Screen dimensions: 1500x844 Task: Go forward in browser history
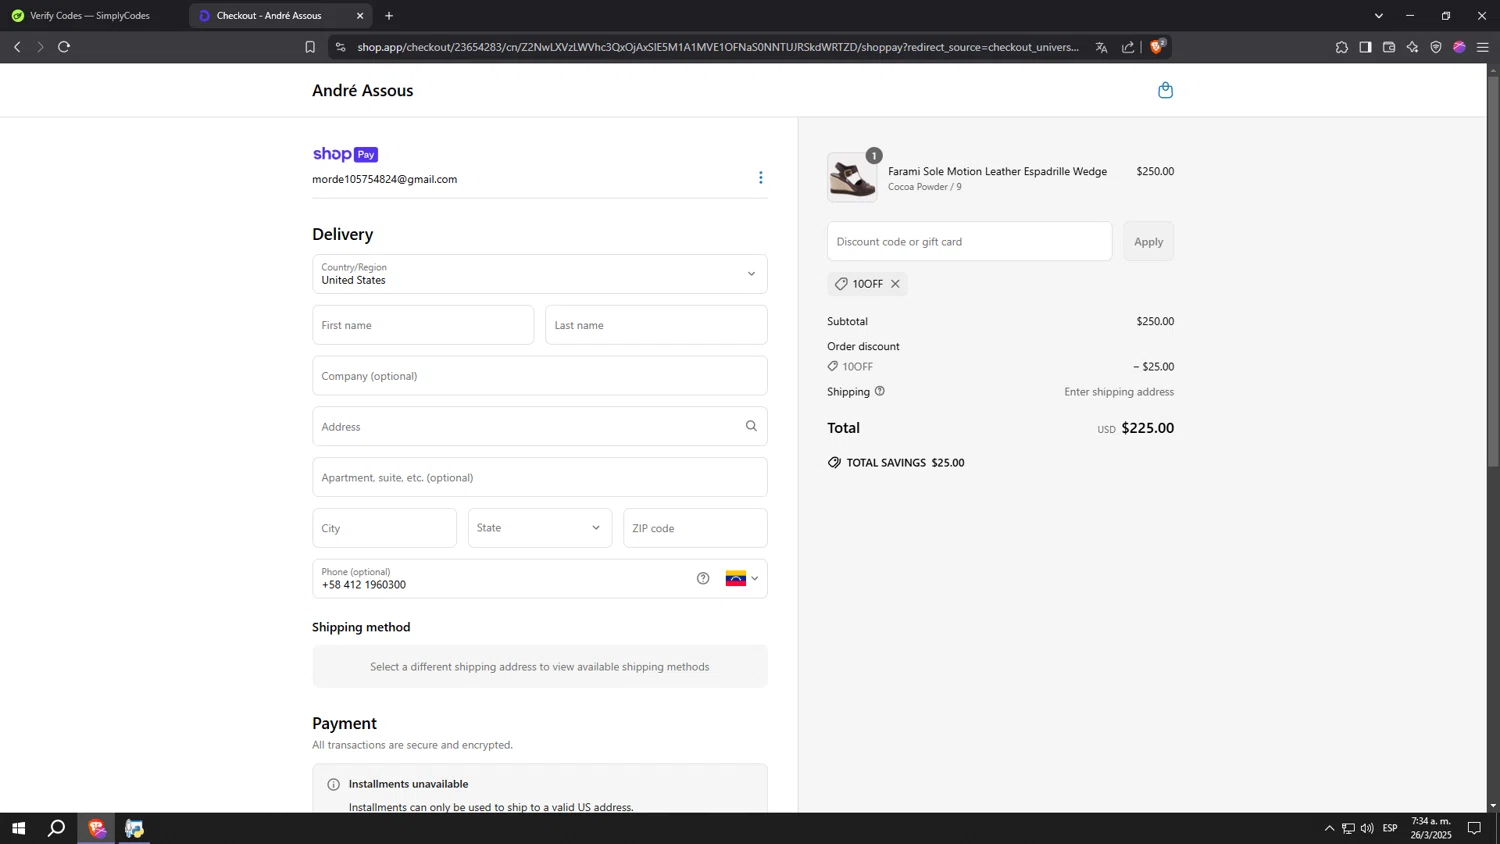(40, 47)
